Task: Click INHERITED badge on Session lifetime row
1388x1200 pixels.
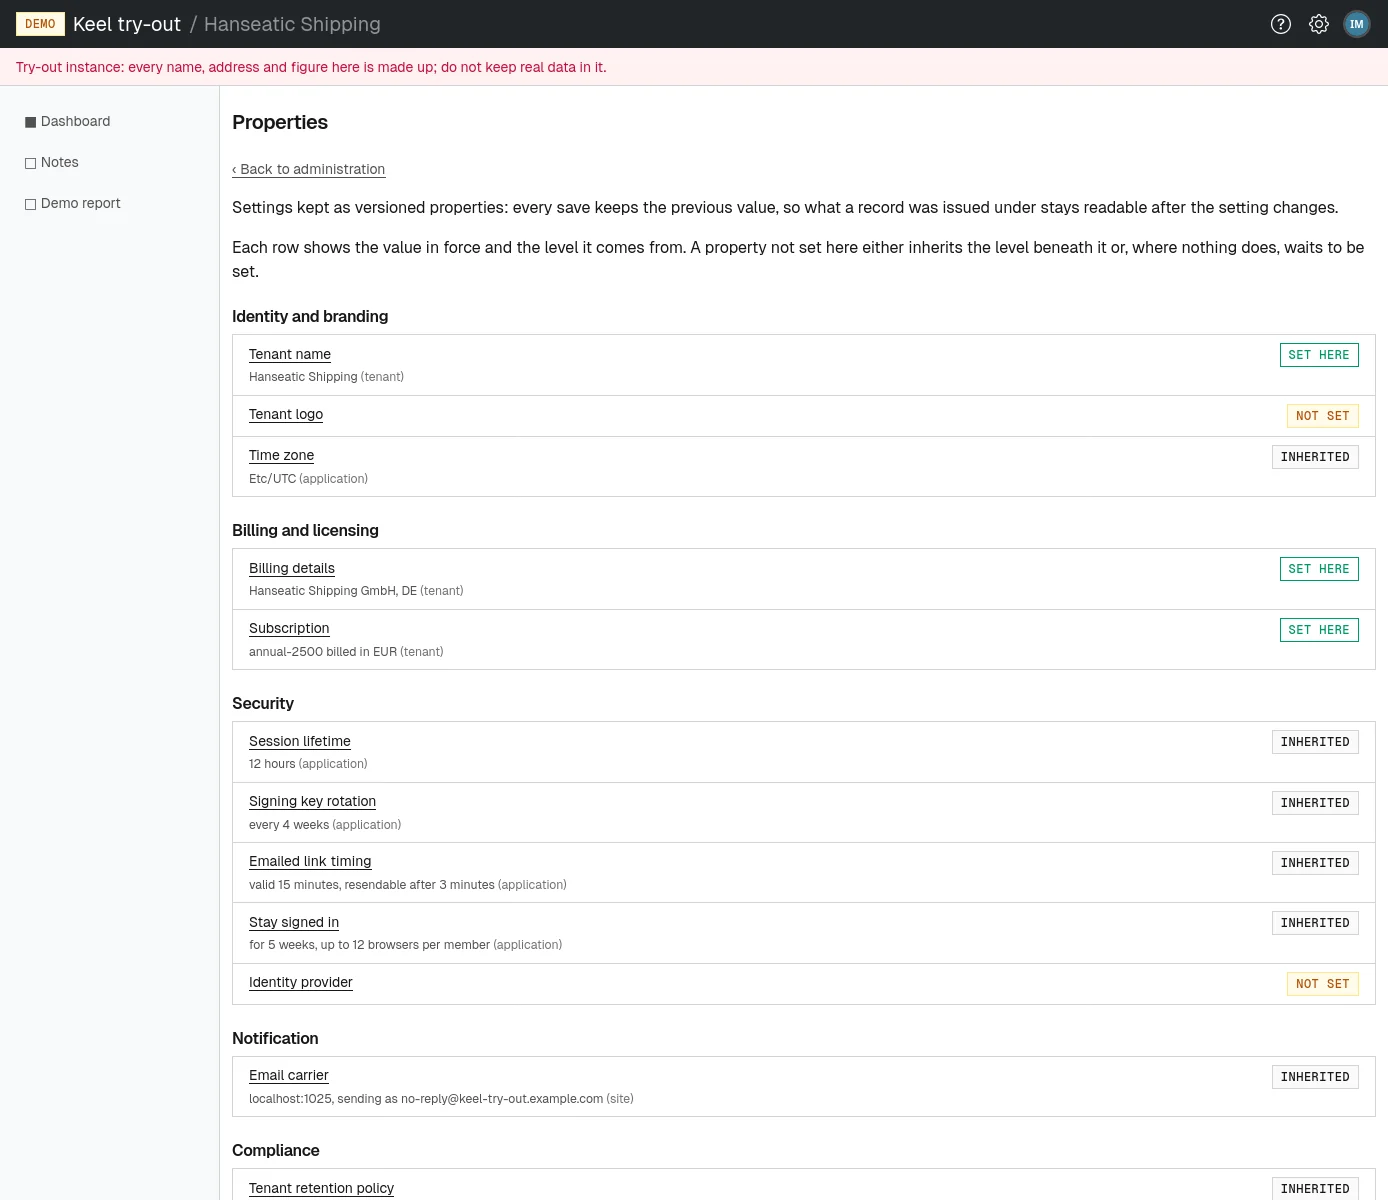Action: 1315,742
